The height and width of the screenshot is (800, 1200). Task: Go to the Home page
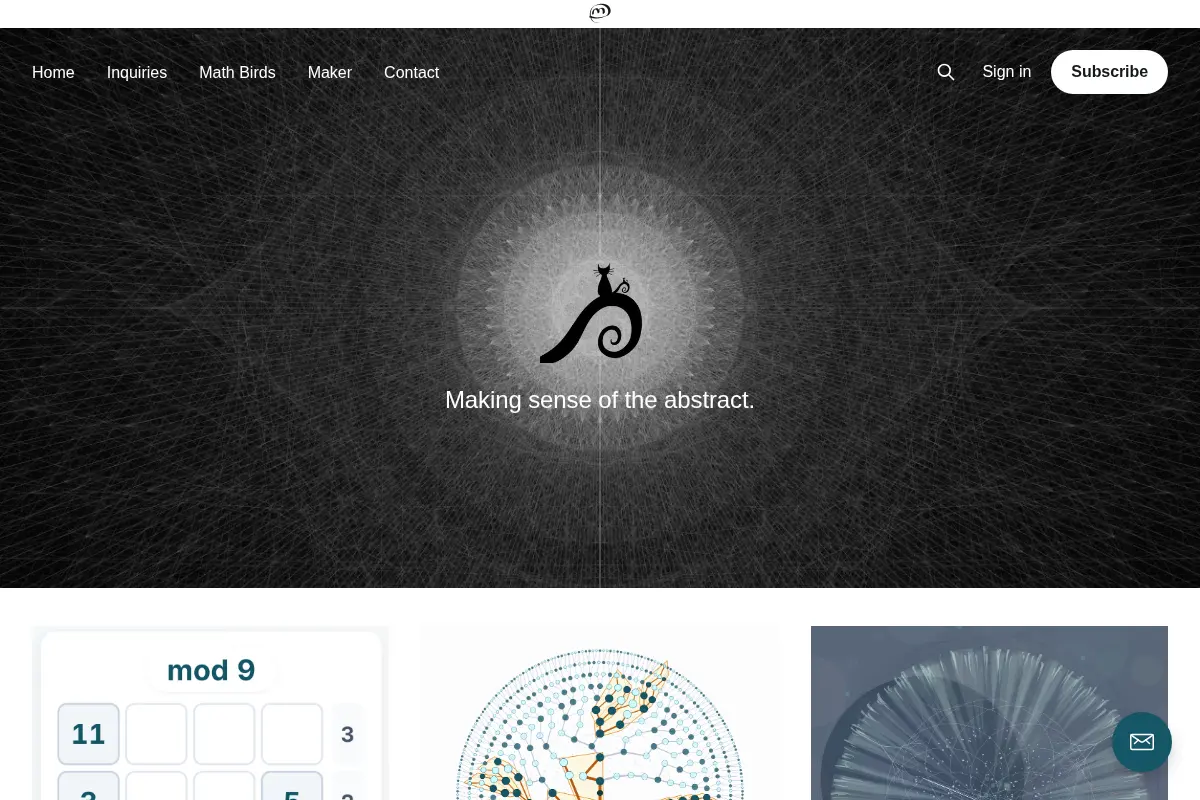coord(53,72)
